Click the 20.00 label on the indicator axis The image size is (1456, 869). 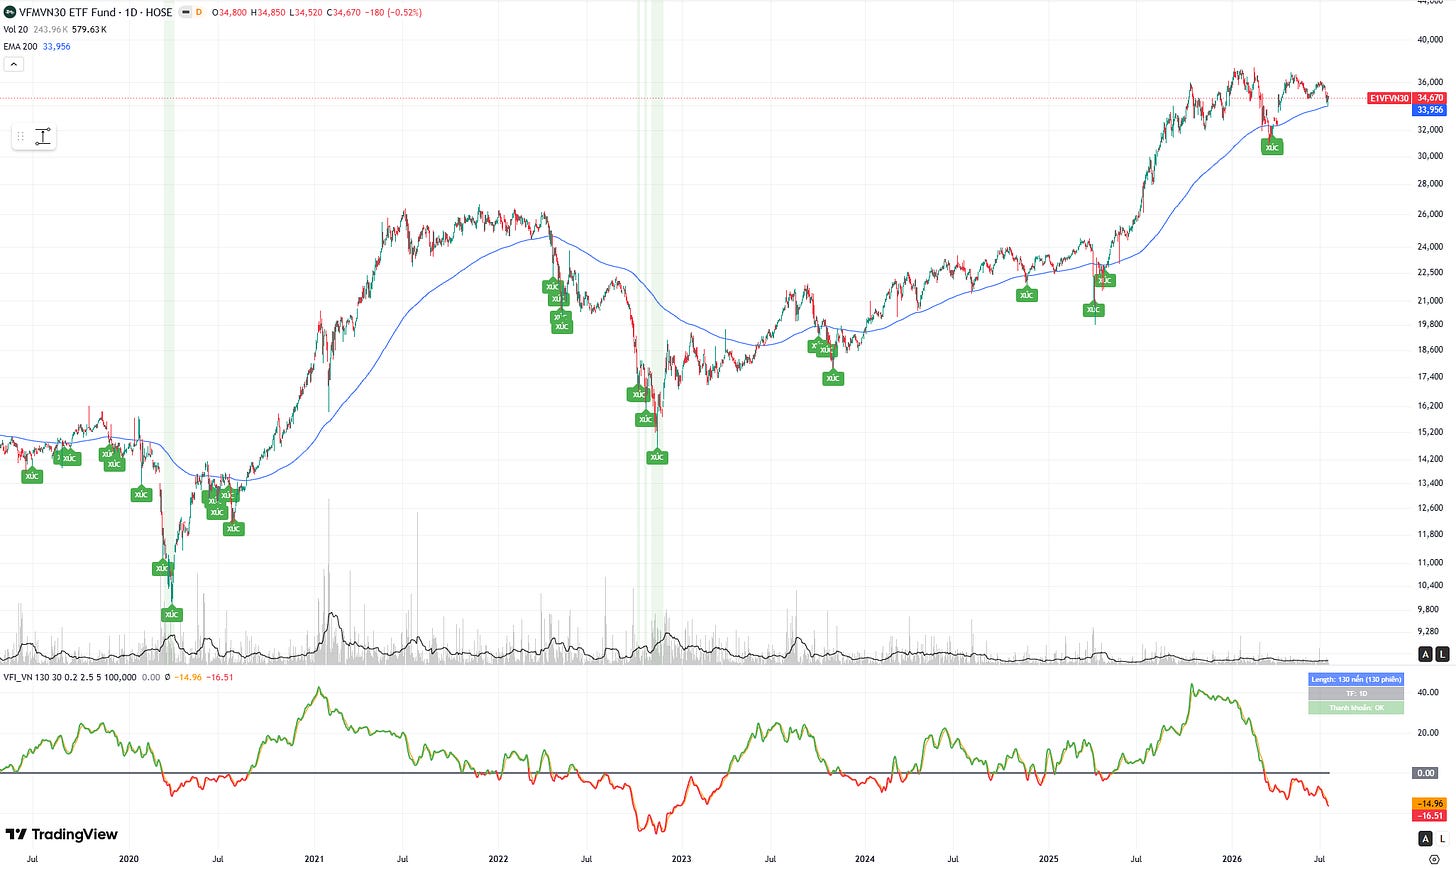tap(1428, 732)
